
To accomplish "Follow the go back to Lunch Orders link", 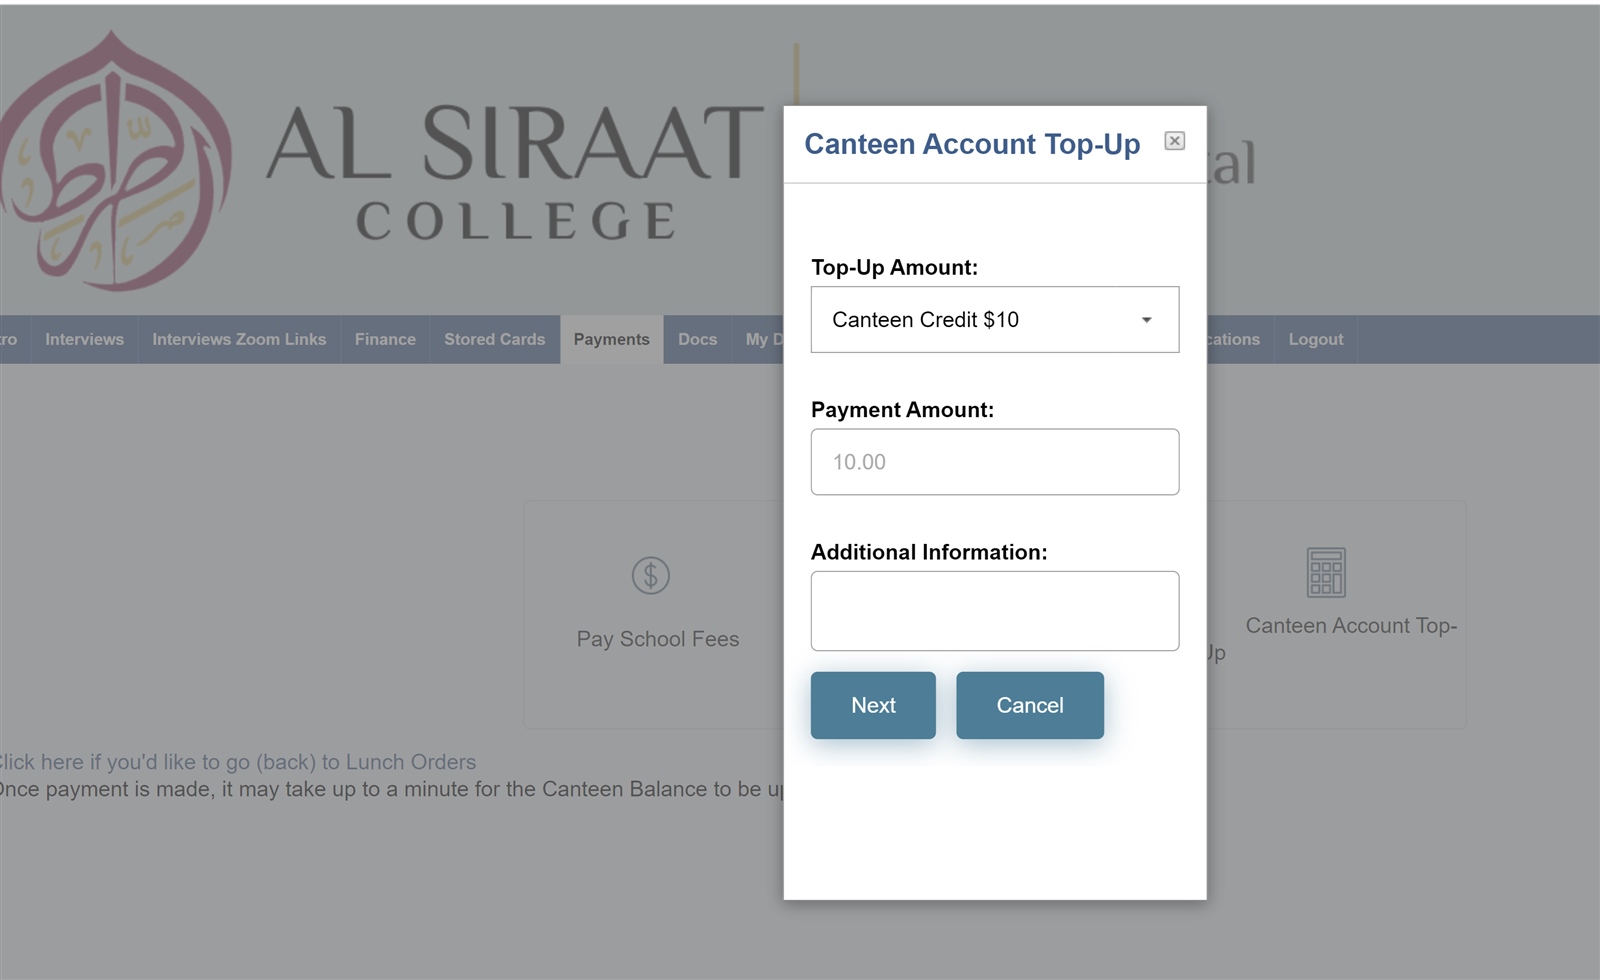I will click(x=236, y=762).
